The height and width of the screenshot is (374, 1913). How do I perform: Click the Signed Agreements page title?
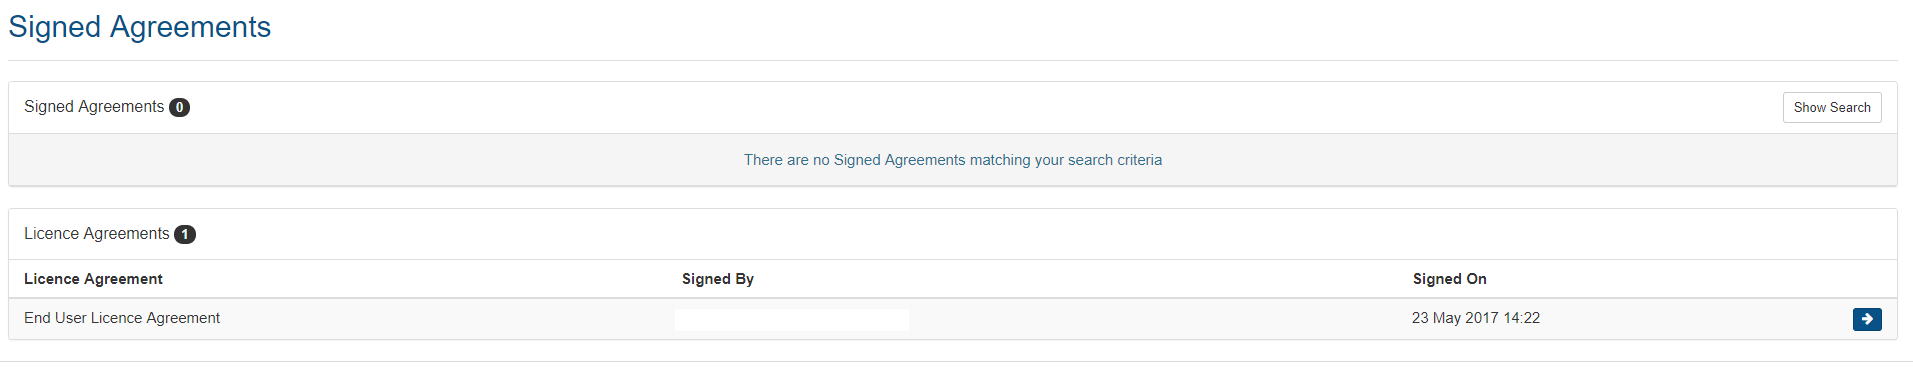click(x=140, y=27)
